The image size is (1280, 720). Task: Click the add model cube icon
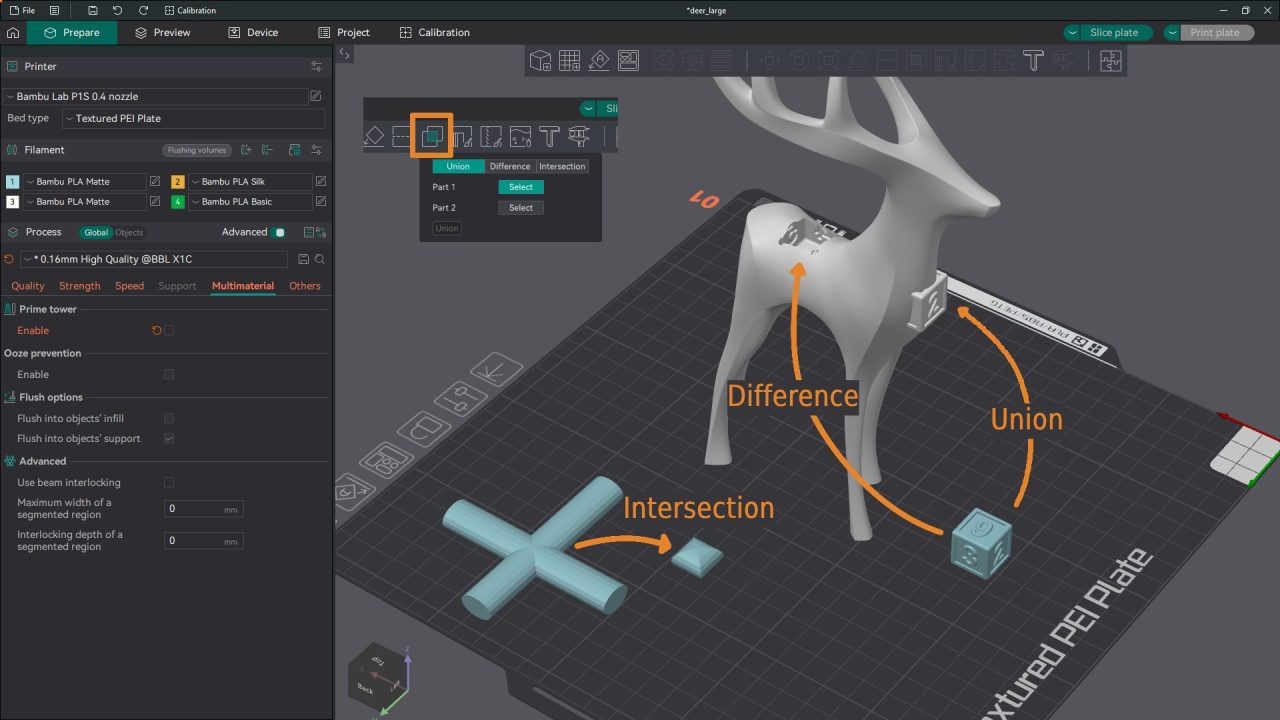[x=540, y=60]
